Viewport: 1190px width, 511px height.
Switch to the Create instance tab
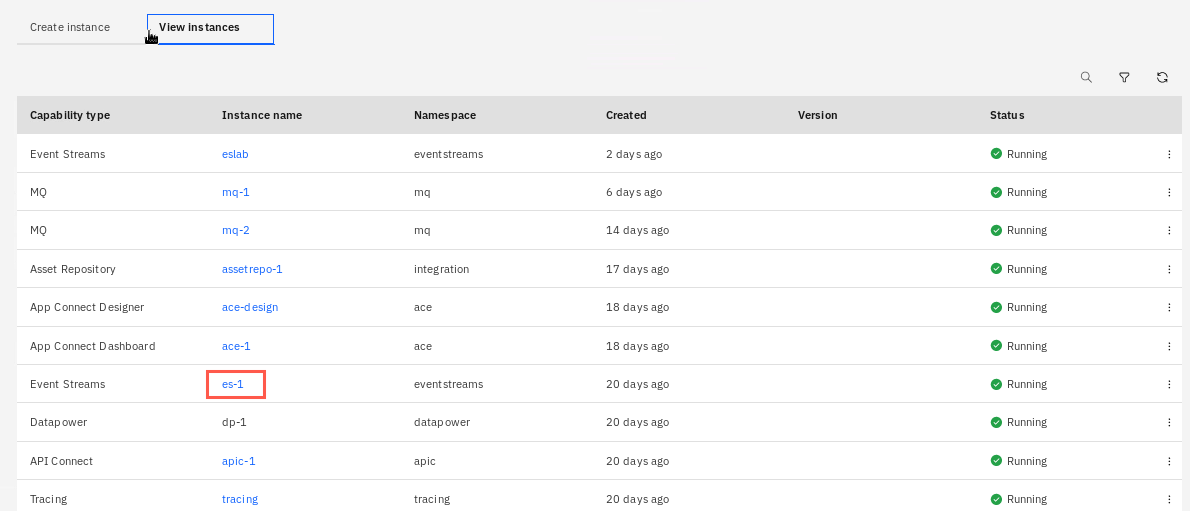click(x=70, y=27)
